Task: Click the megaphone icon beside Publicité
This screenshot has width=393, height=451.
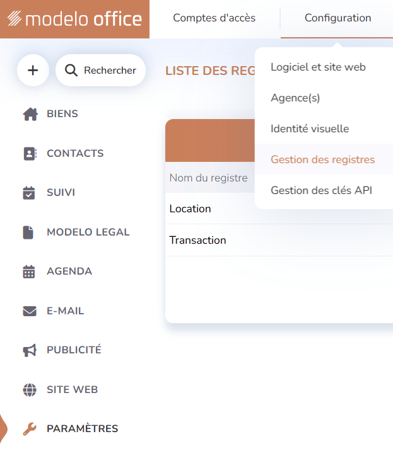Action: point(30,350)
